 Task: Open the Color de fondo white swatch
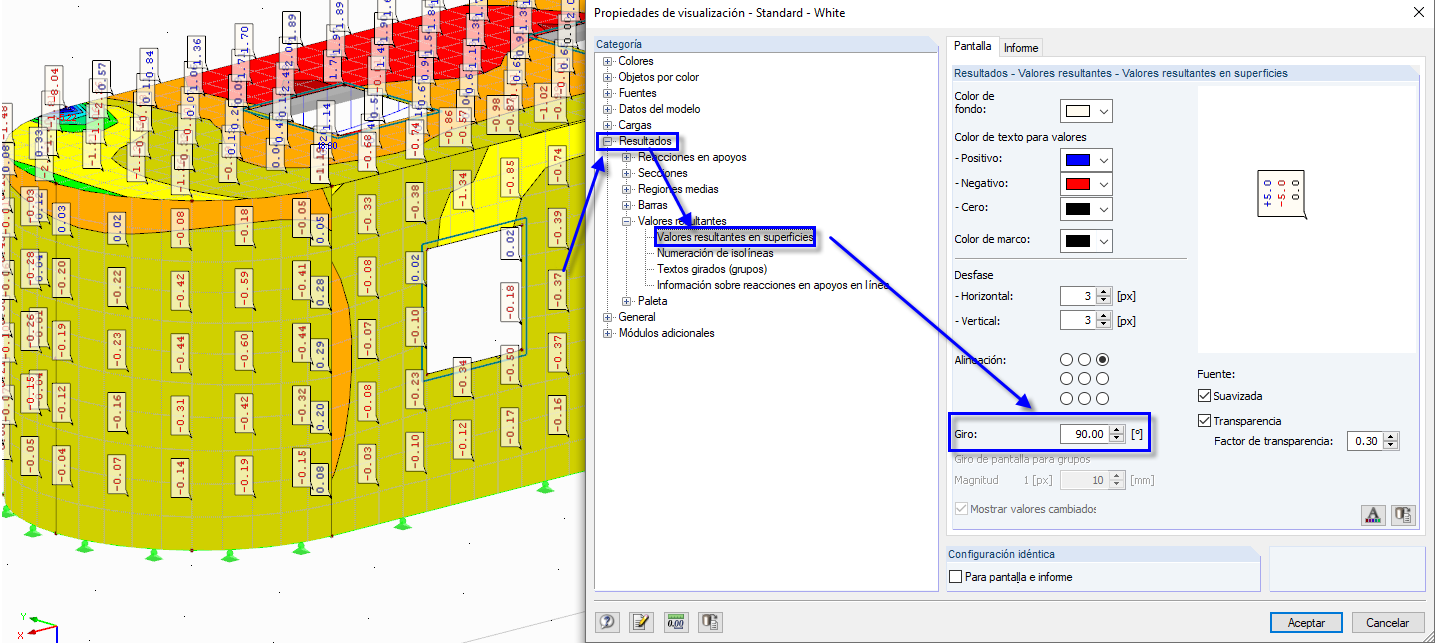pyautogui.click(x=1078, y=110)
